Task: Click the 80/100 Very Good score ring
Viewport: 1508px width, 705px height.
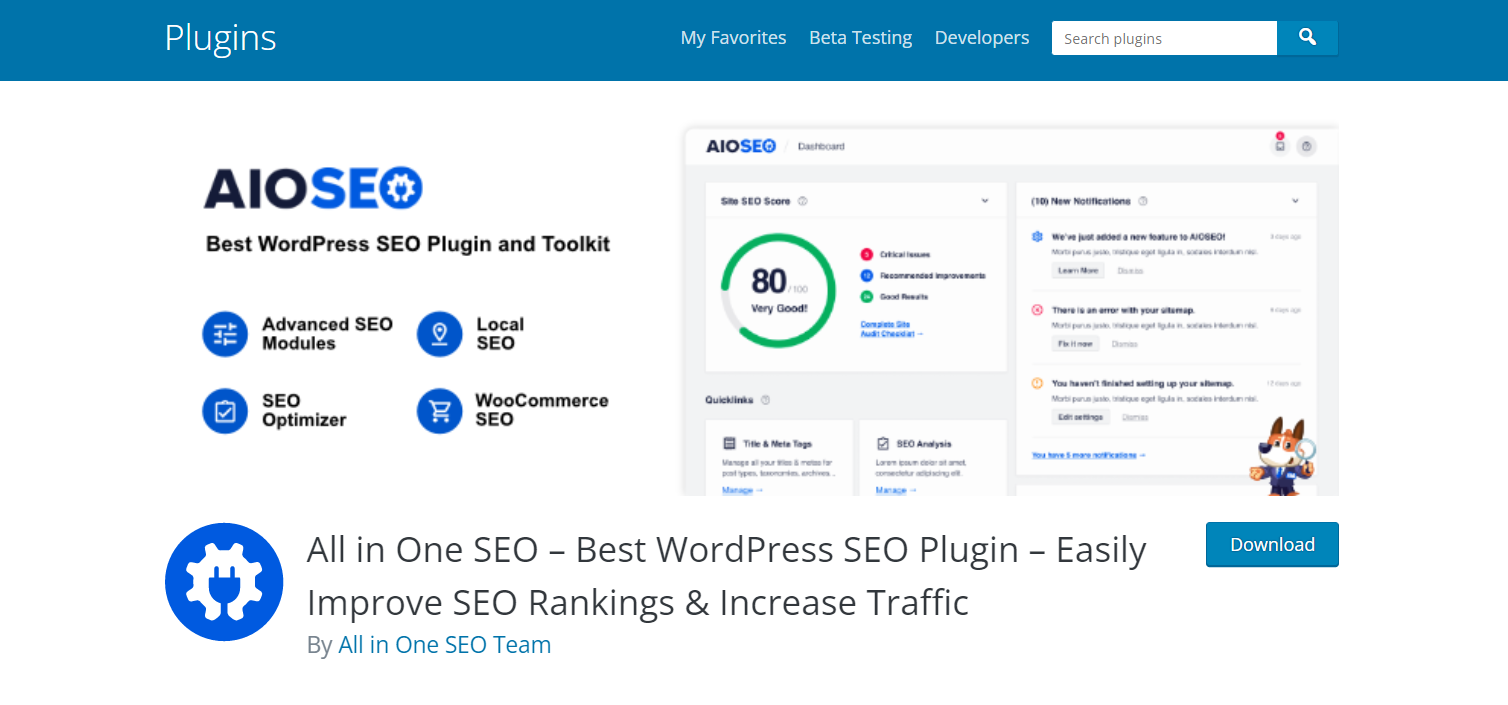Action: tap(778, 291)
